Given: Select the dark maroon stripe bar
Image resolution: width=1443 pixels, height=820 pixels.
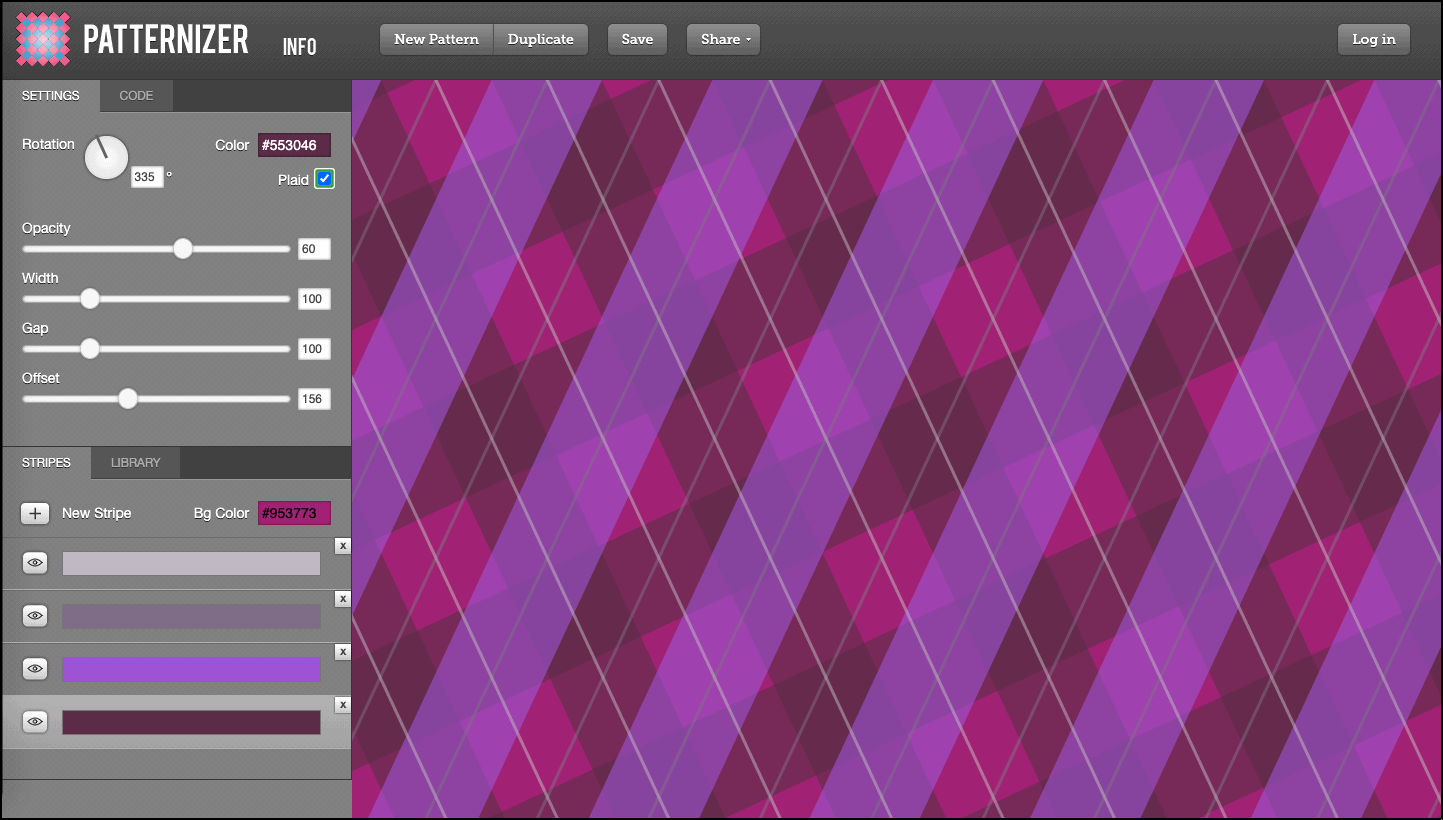Looking at the screenshot, I should 191,722.
